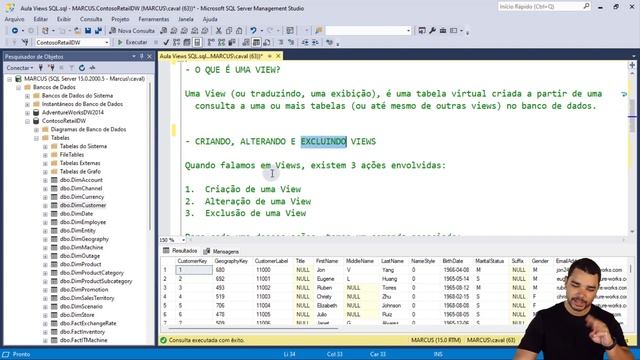
Task: Open the Consulta menu
Action: [91, 19]
